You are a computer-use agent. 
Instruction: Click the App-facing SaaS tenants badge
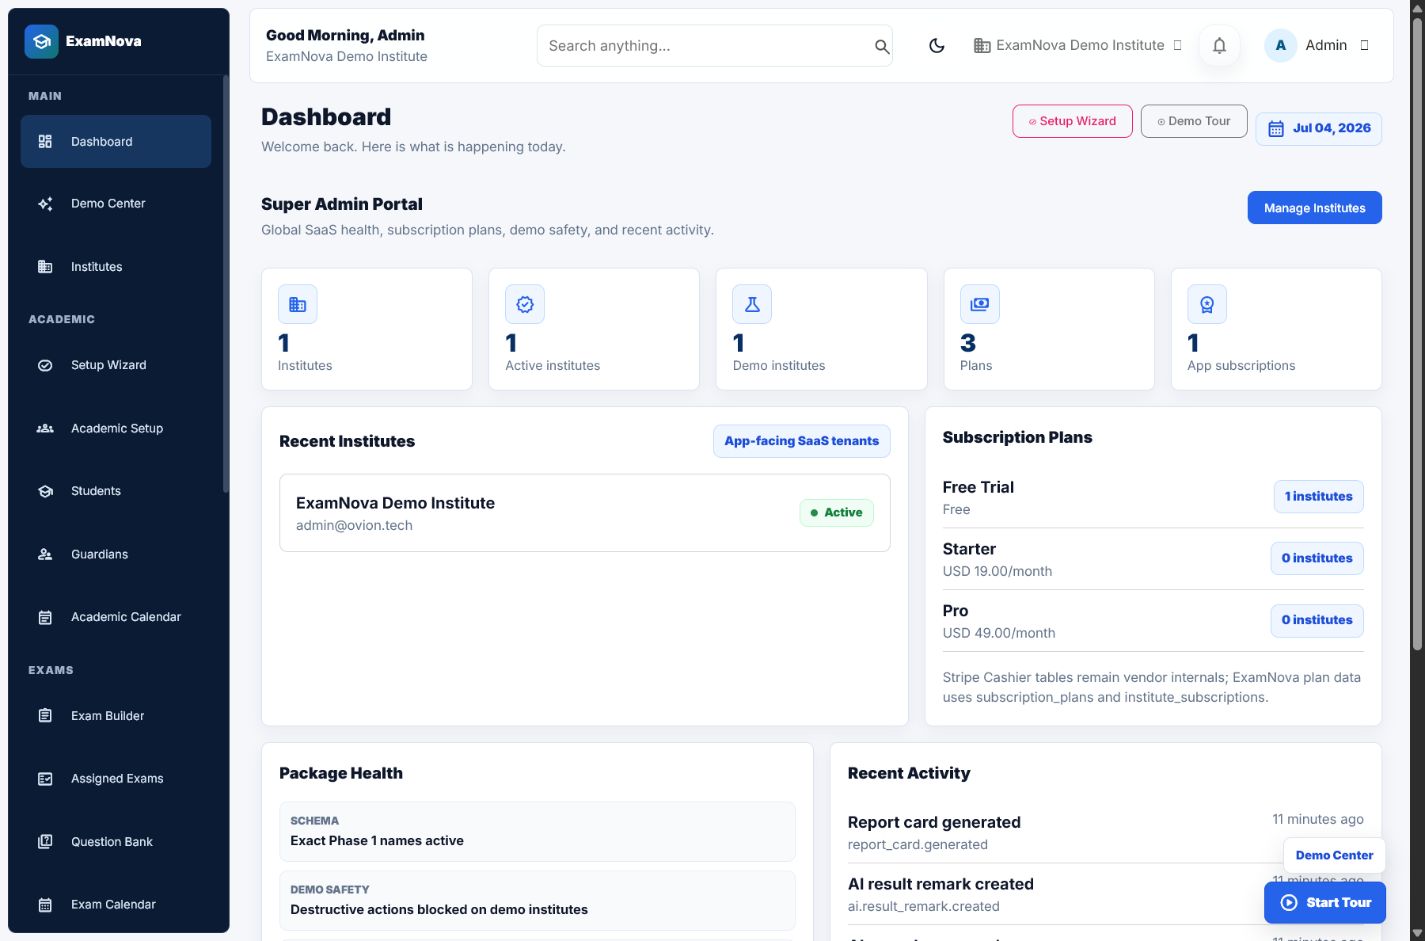coord(802,441)
